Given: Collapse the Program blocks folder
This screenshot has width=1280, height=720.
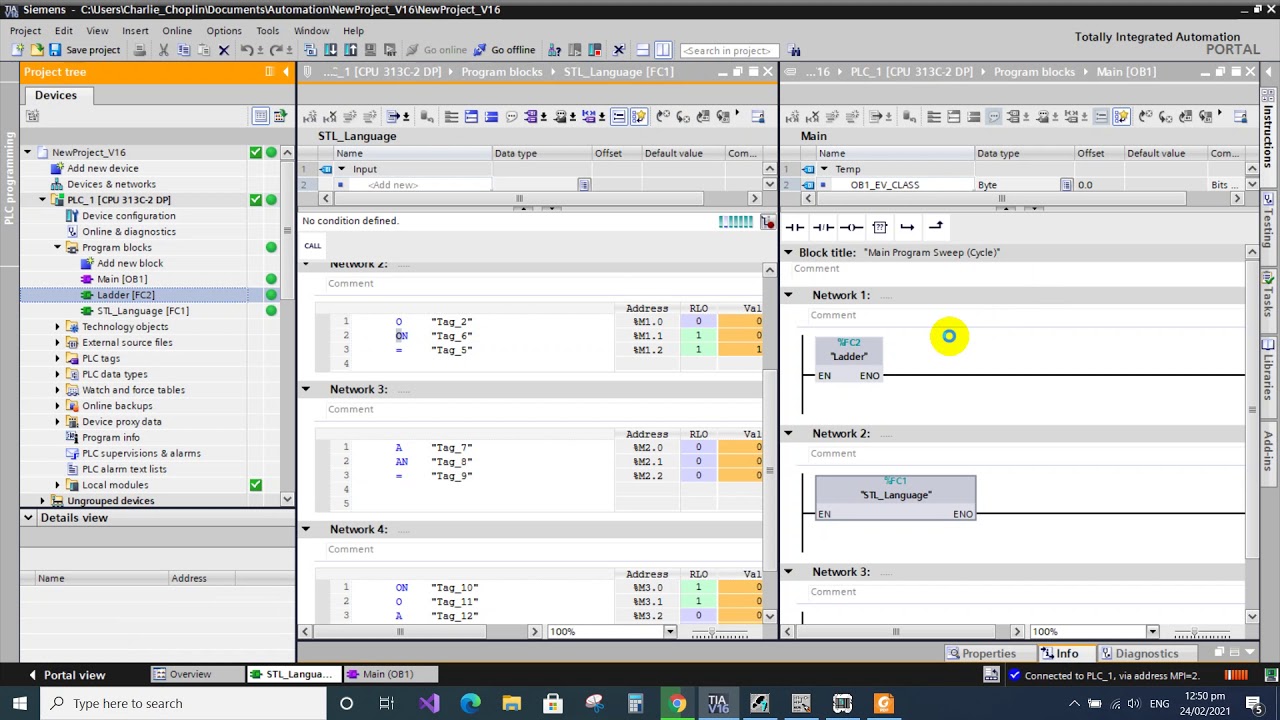Looking at the screenshot, I should (58, 247).
